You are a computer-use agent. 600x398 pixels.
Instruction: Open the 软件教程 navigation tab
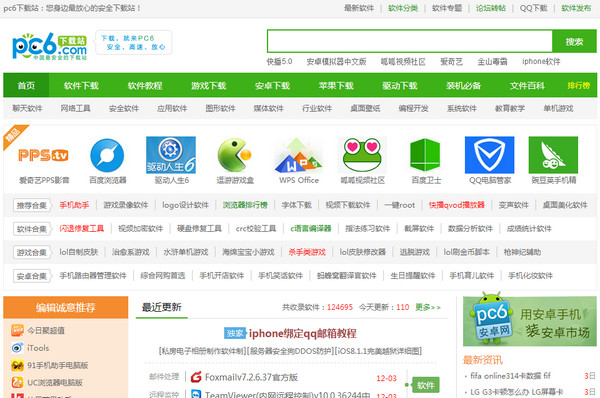tap(145, 85)
